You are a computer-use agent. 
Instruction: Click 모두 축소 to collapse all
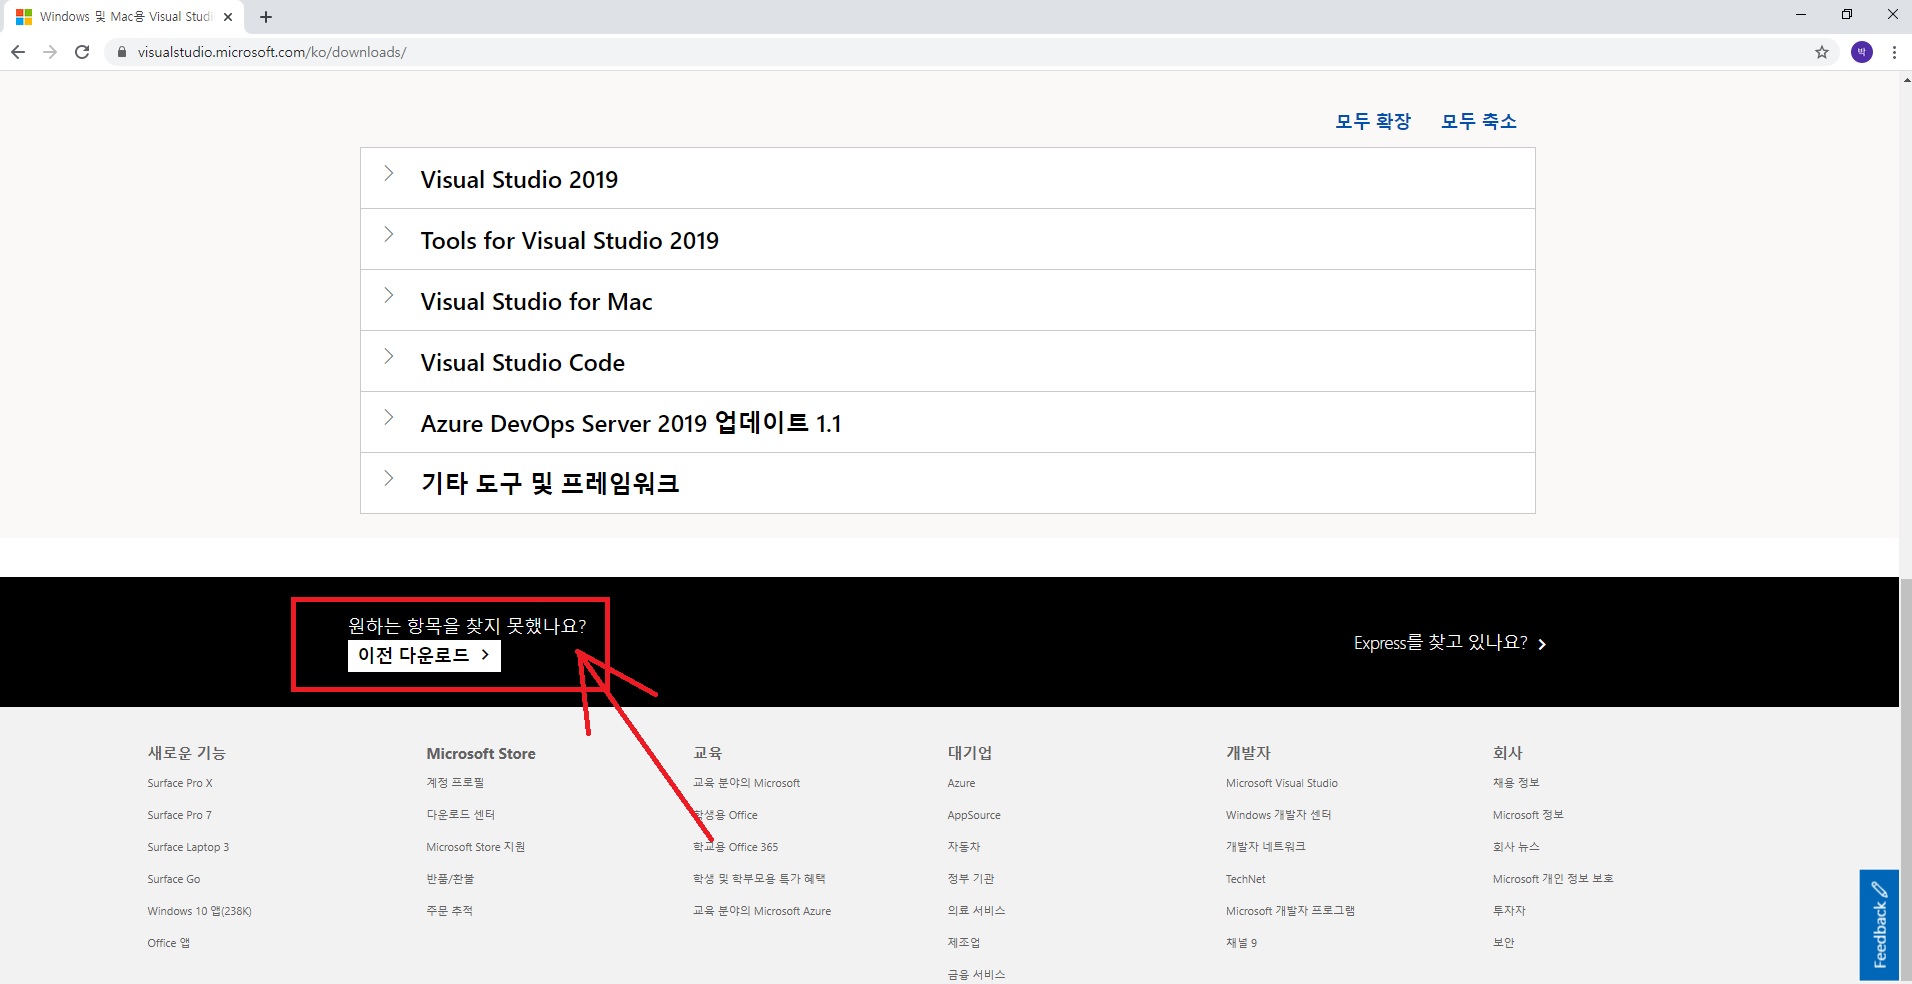(1479, 121)
